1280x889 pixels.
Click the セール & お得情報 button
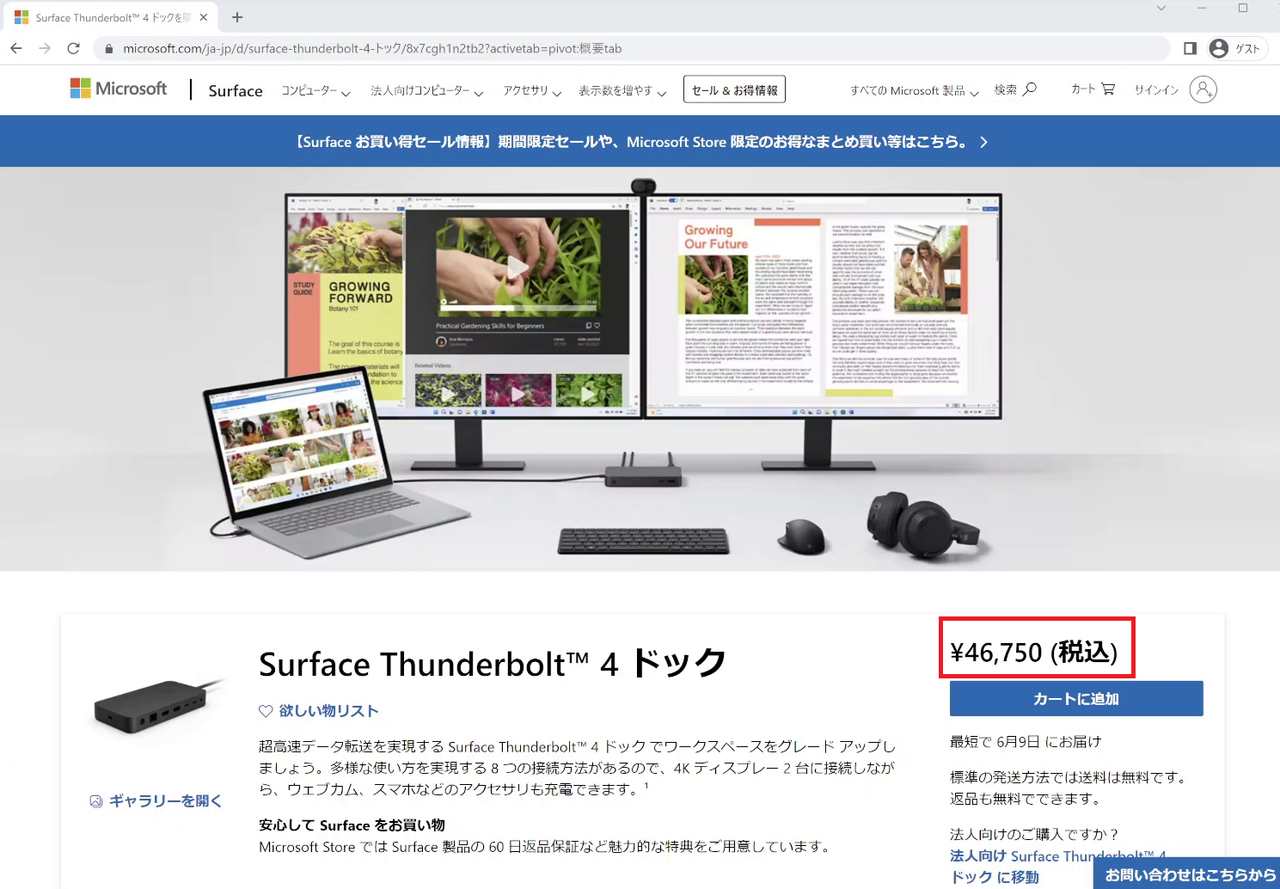click(734, 90)
